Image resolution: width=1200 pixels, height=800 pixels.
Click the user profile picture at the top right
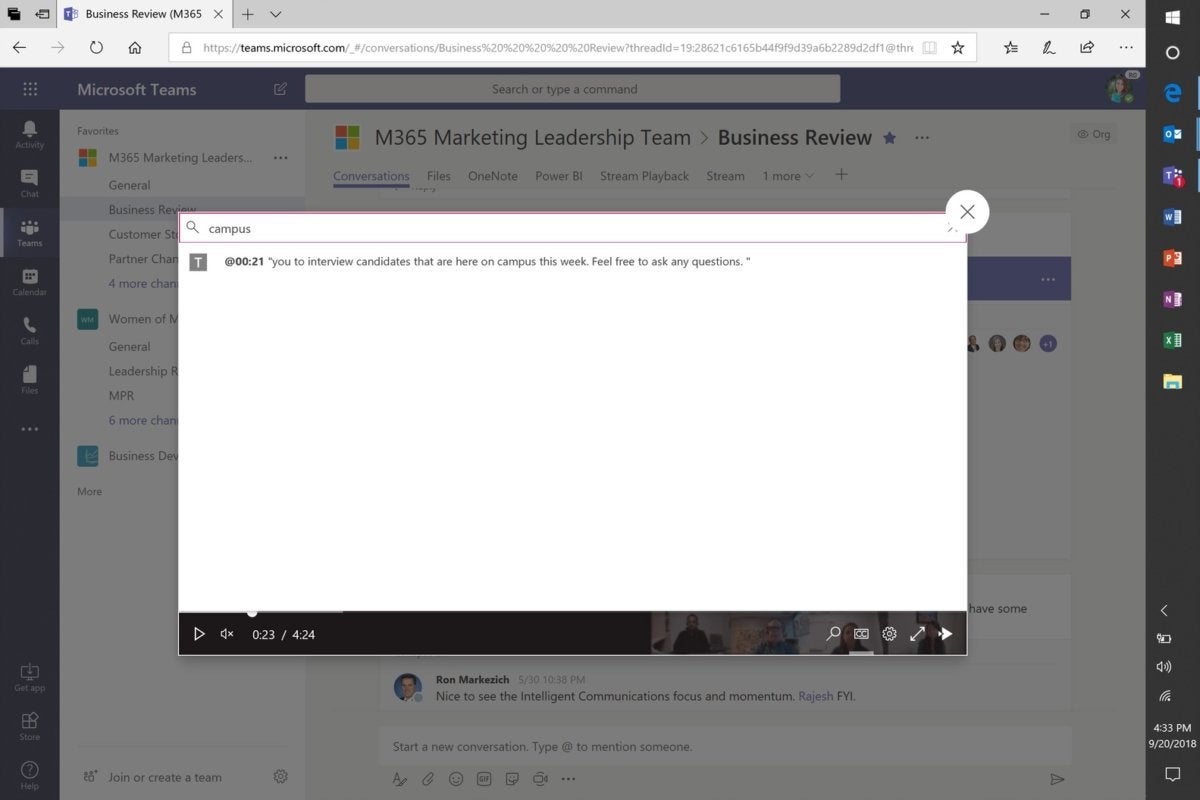[1119, 89]
